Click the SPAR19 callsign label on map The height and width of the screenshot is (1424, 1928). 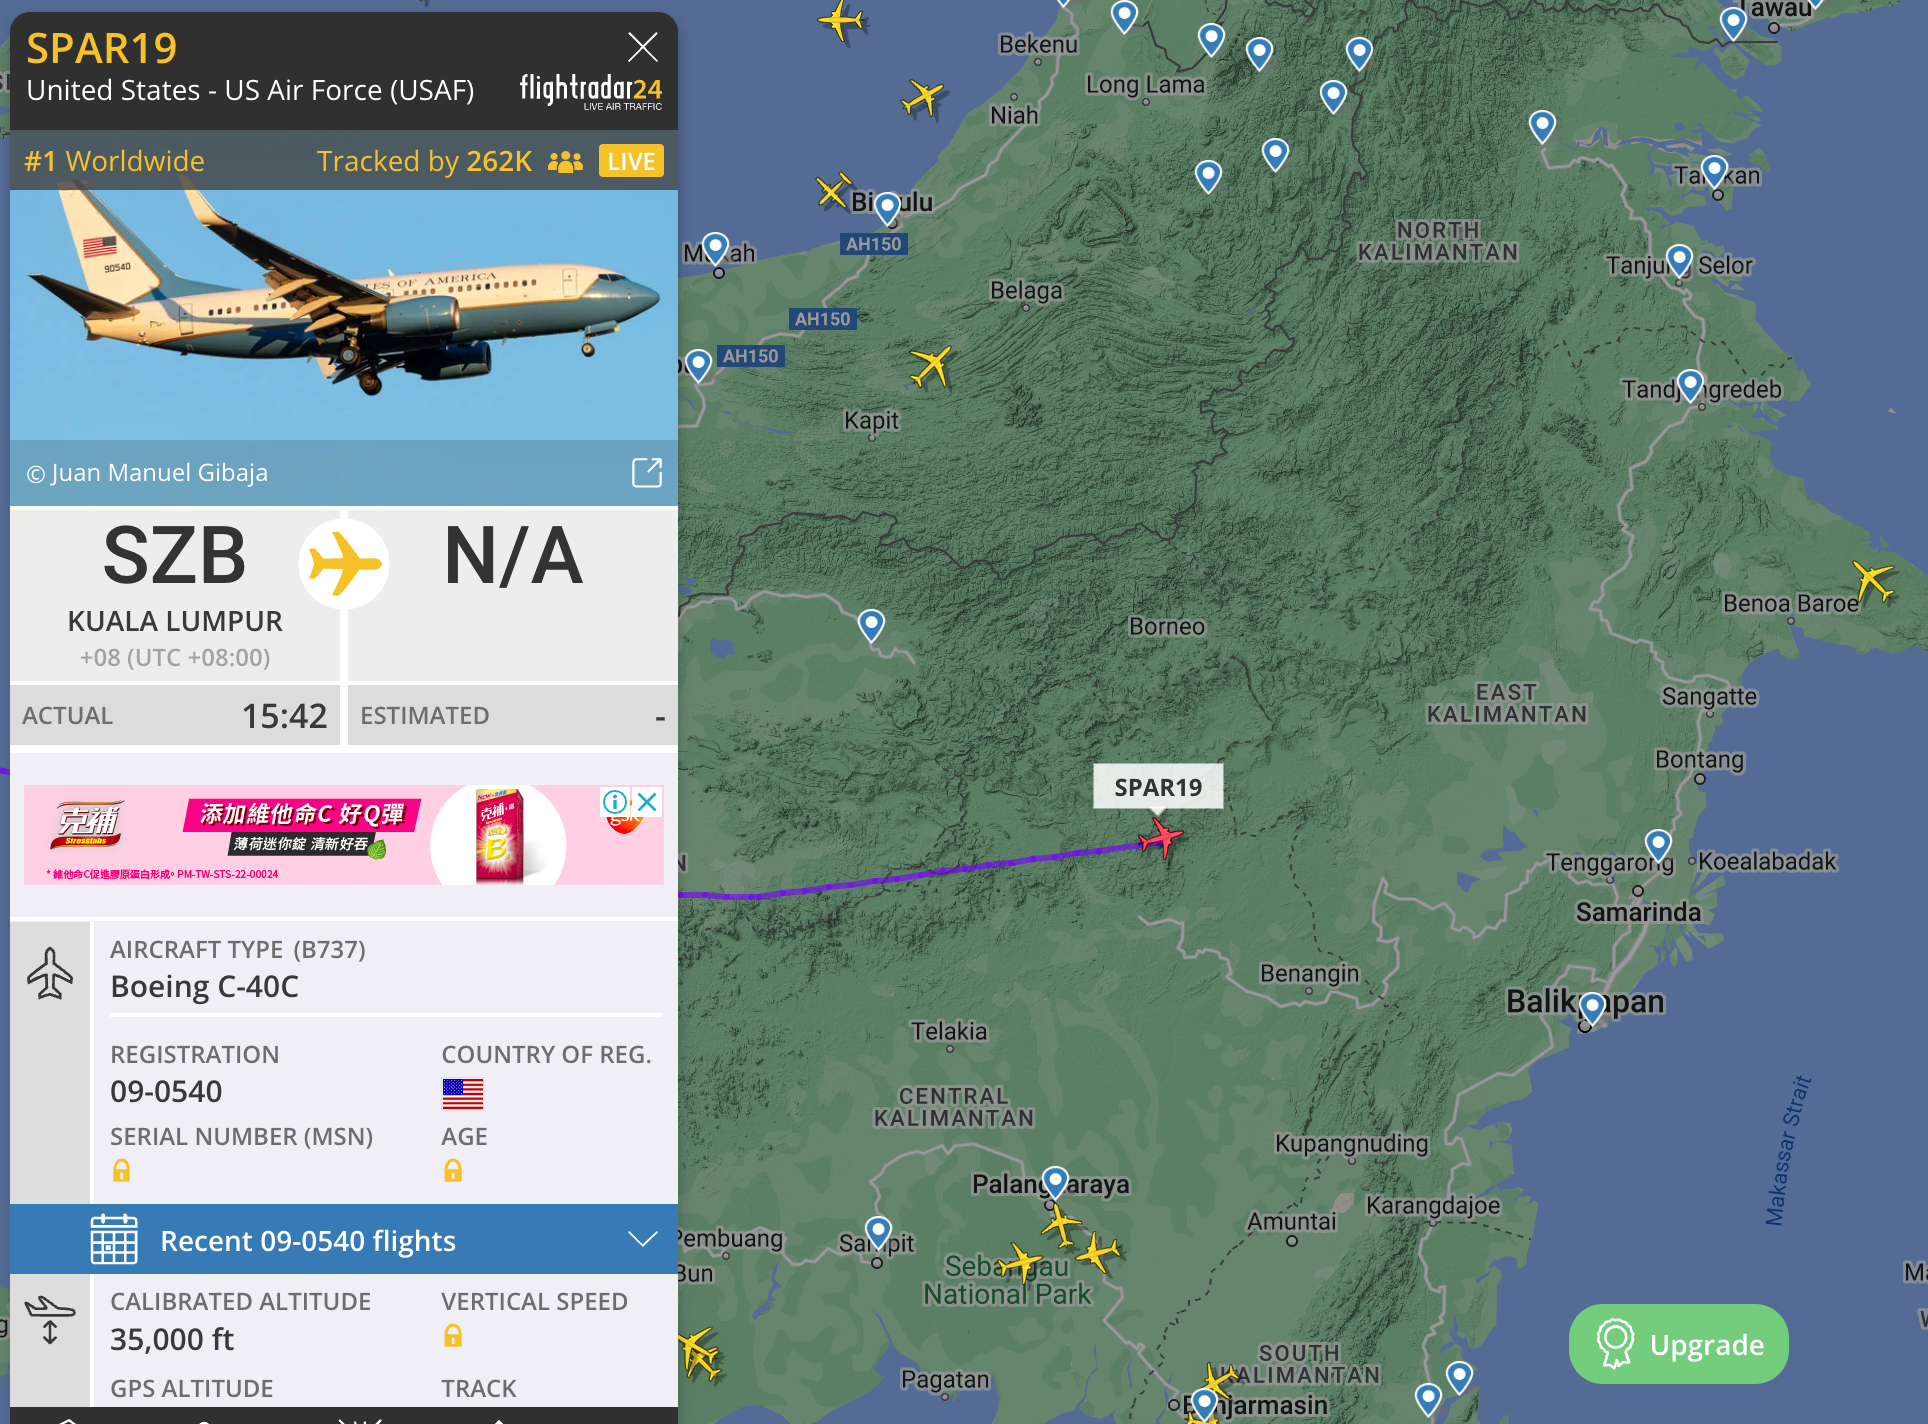tap(1158, 787)
